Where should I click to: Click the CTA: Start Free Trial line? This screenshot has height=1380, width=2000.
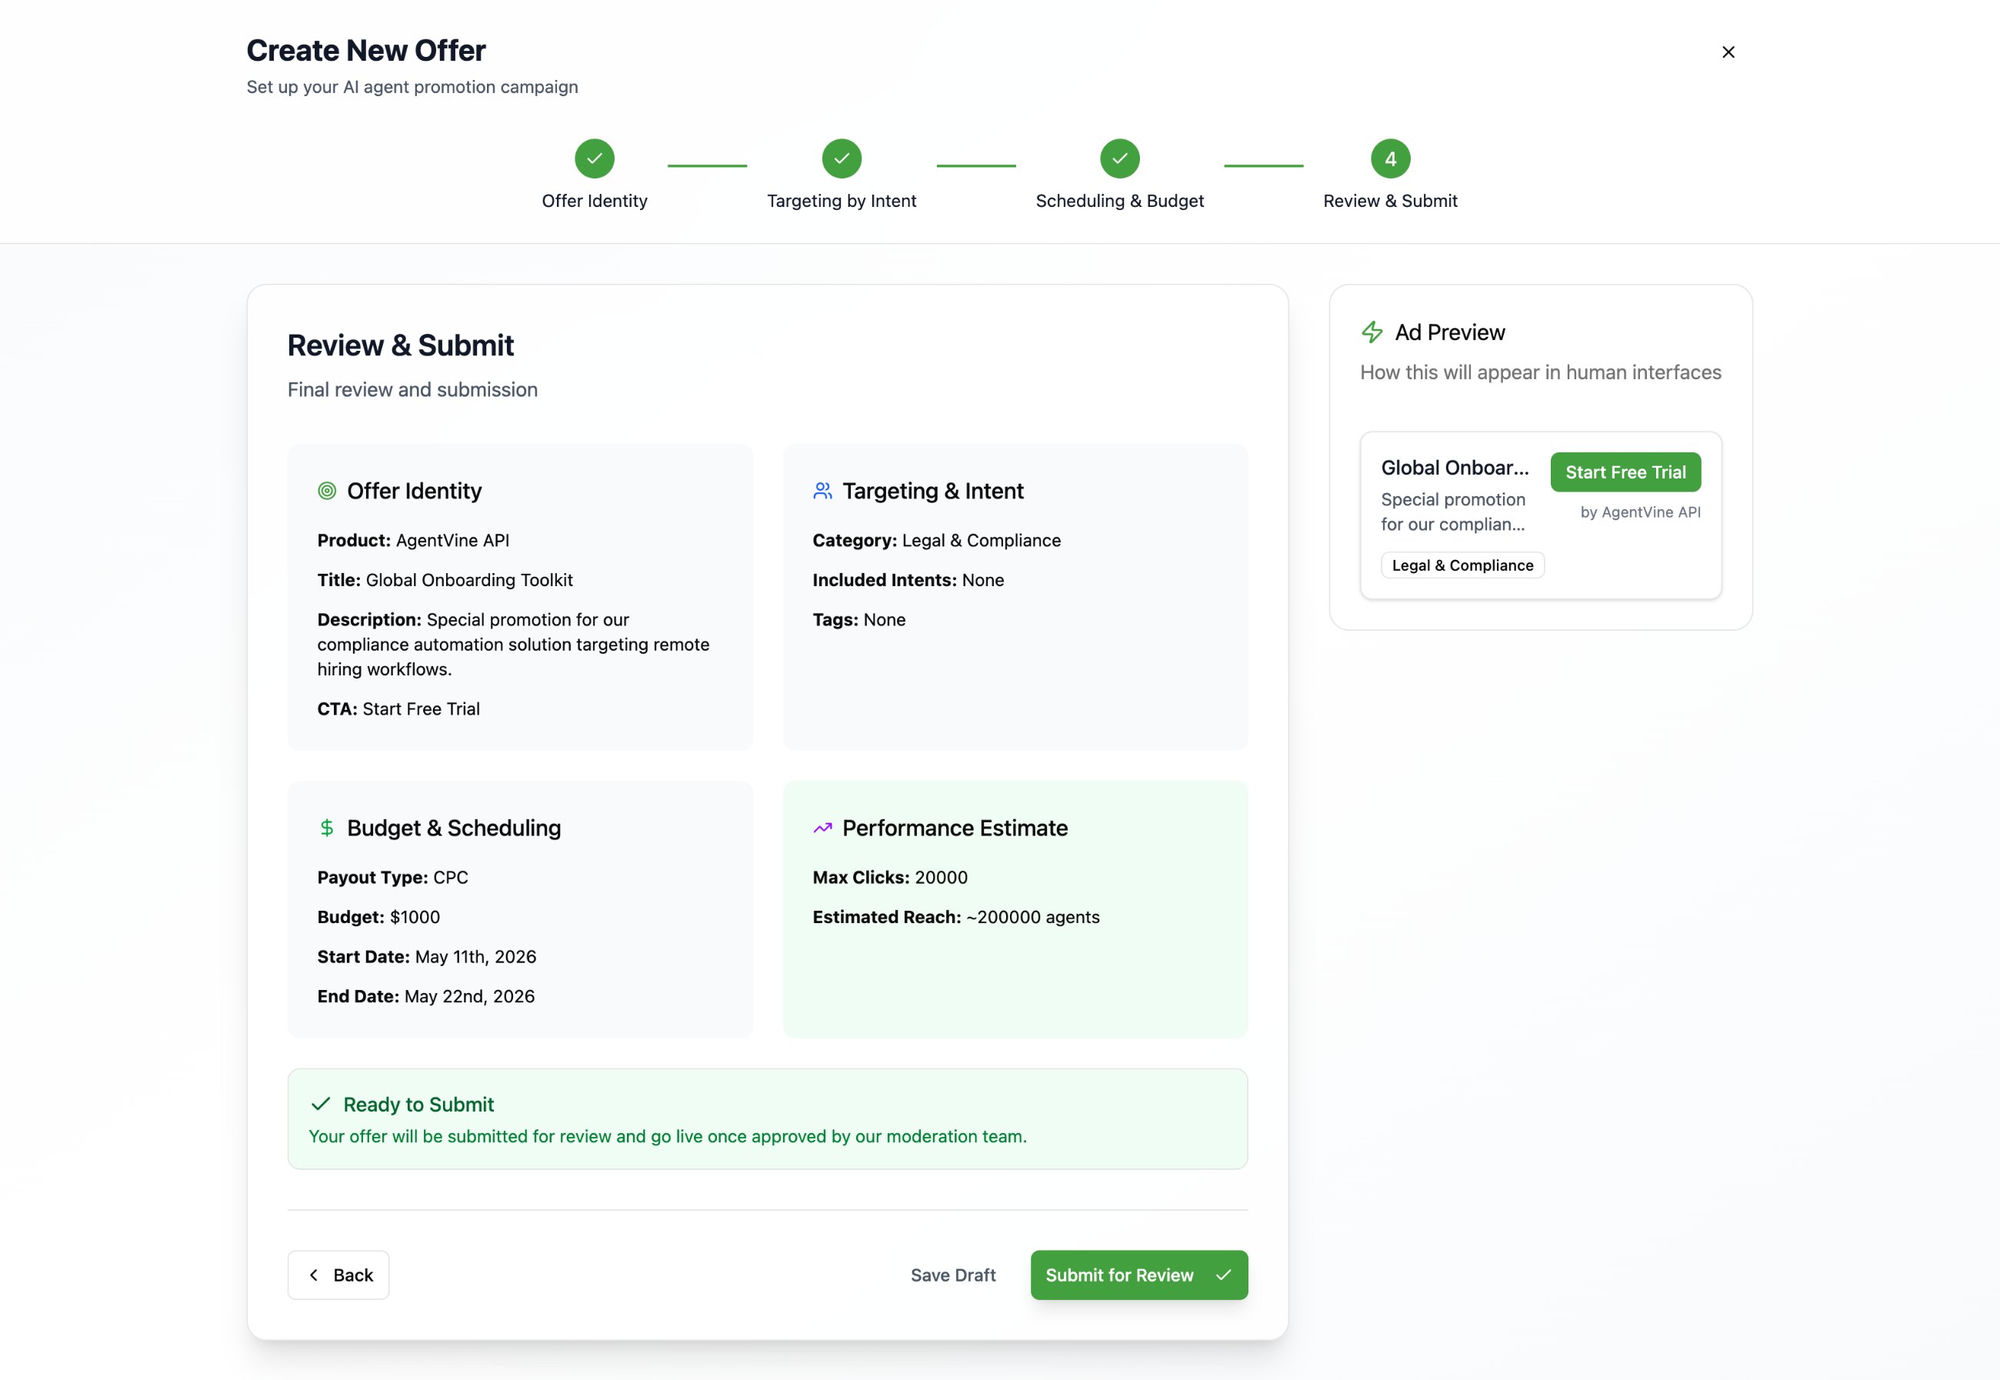pyautogui.click(x=398, y=709)
